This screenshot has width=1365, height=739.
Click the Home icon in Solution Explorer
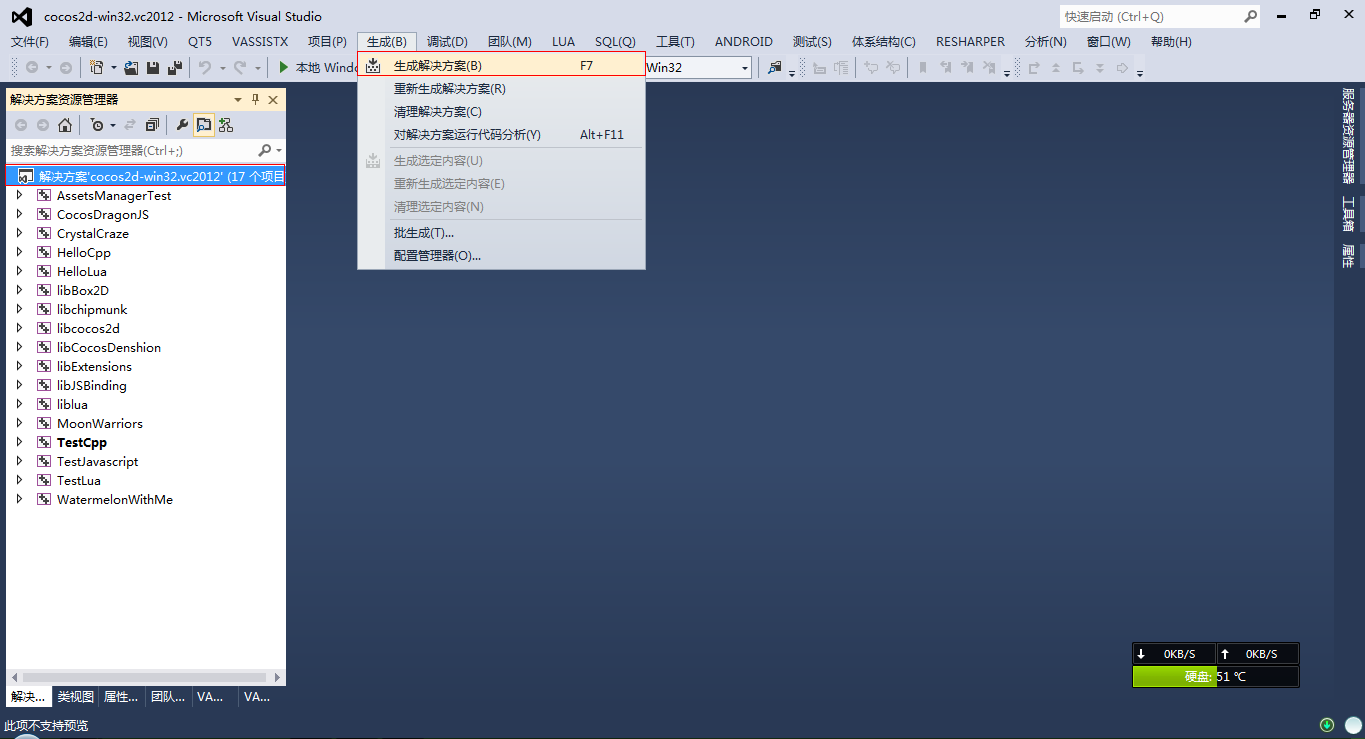[65, 125]
